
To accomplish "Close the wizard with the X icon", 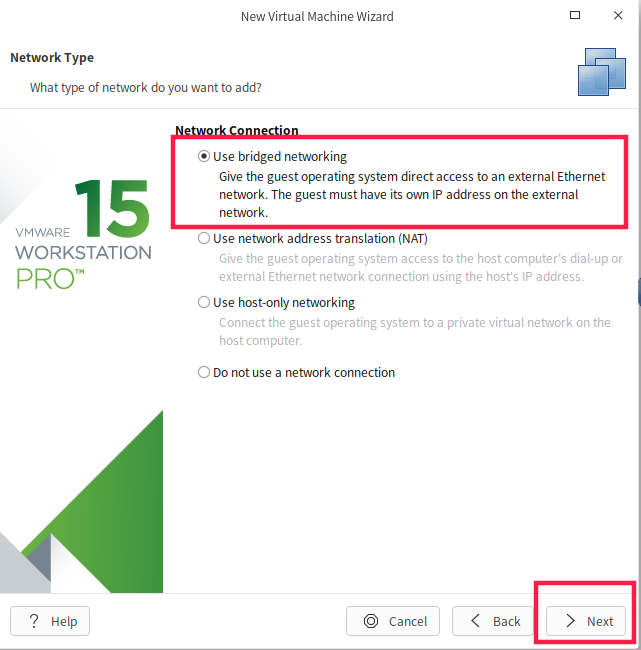I will coord(618,15).
